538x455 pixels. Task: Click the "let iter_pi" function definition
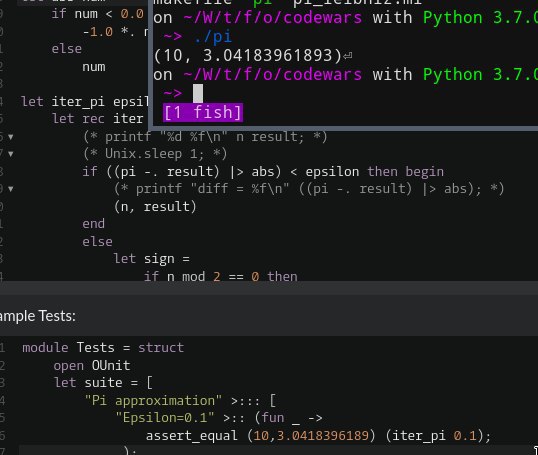(x=85, y=102)
